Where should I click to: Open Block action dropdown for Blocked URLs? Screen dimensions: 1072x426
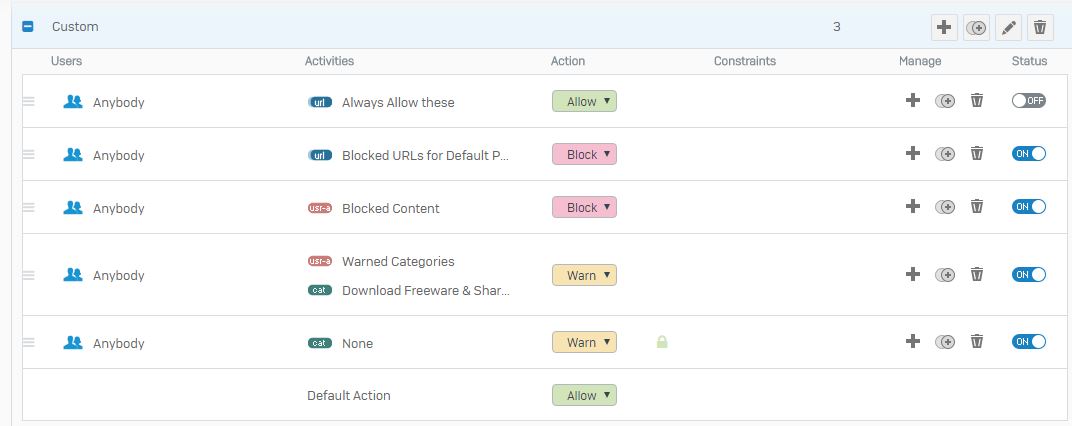[x=585, y=155]
